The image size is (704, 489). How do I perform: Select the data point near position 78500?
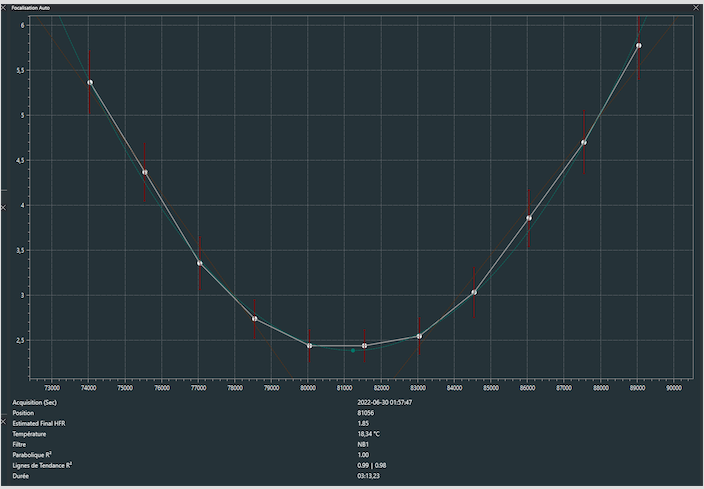pyautogui.click(x=255, y=319)
